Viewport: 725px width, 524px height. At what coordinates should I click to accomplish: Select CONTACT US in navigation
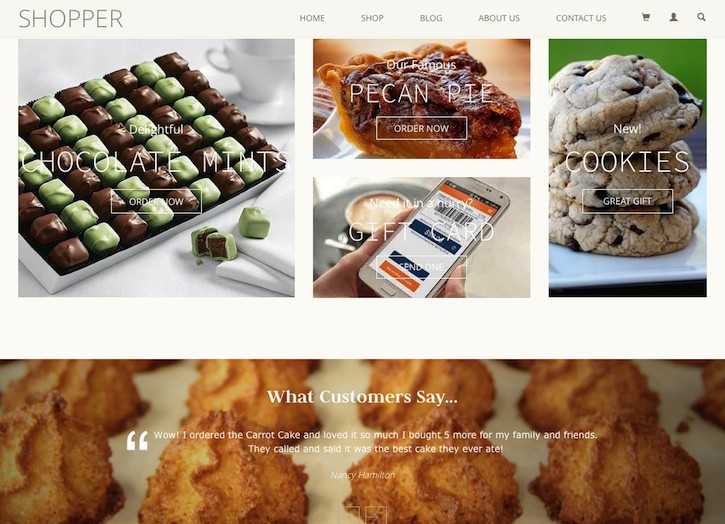581,18
